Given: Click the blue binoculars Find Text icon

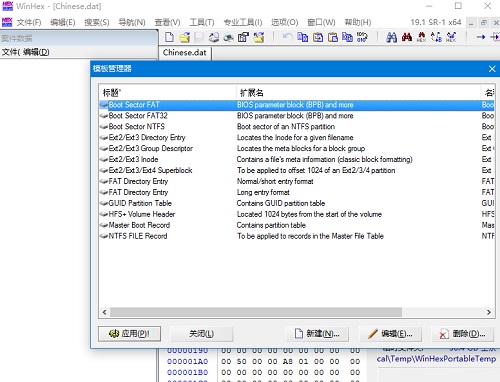Looking at the screenshot, I should tap(391, 37).
